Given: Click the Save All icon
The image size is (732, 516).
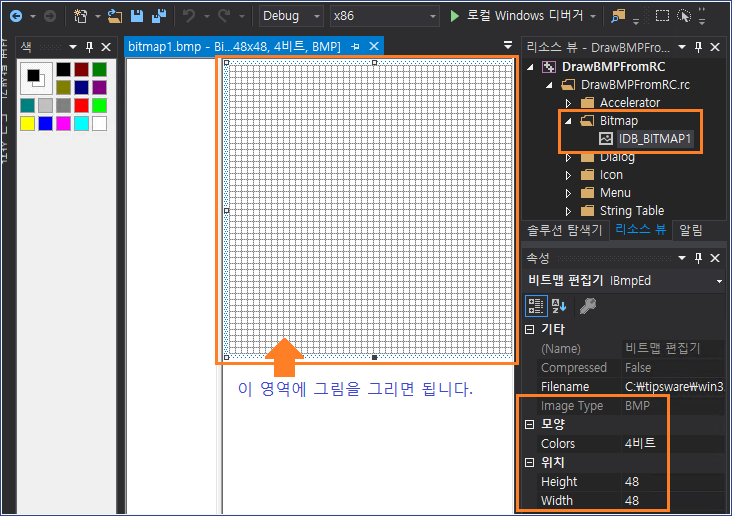Looking at the screenshot, I should point(159,16).
